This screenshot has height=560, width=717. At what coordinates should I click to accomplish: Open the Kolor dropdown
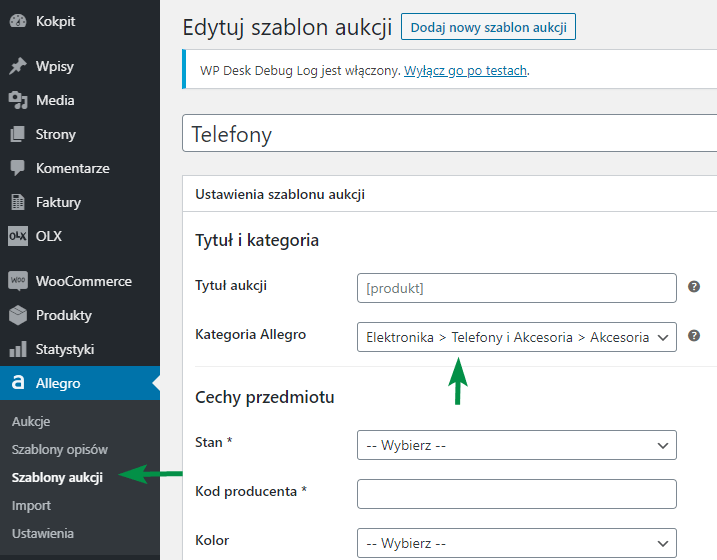tap(517, 543)
